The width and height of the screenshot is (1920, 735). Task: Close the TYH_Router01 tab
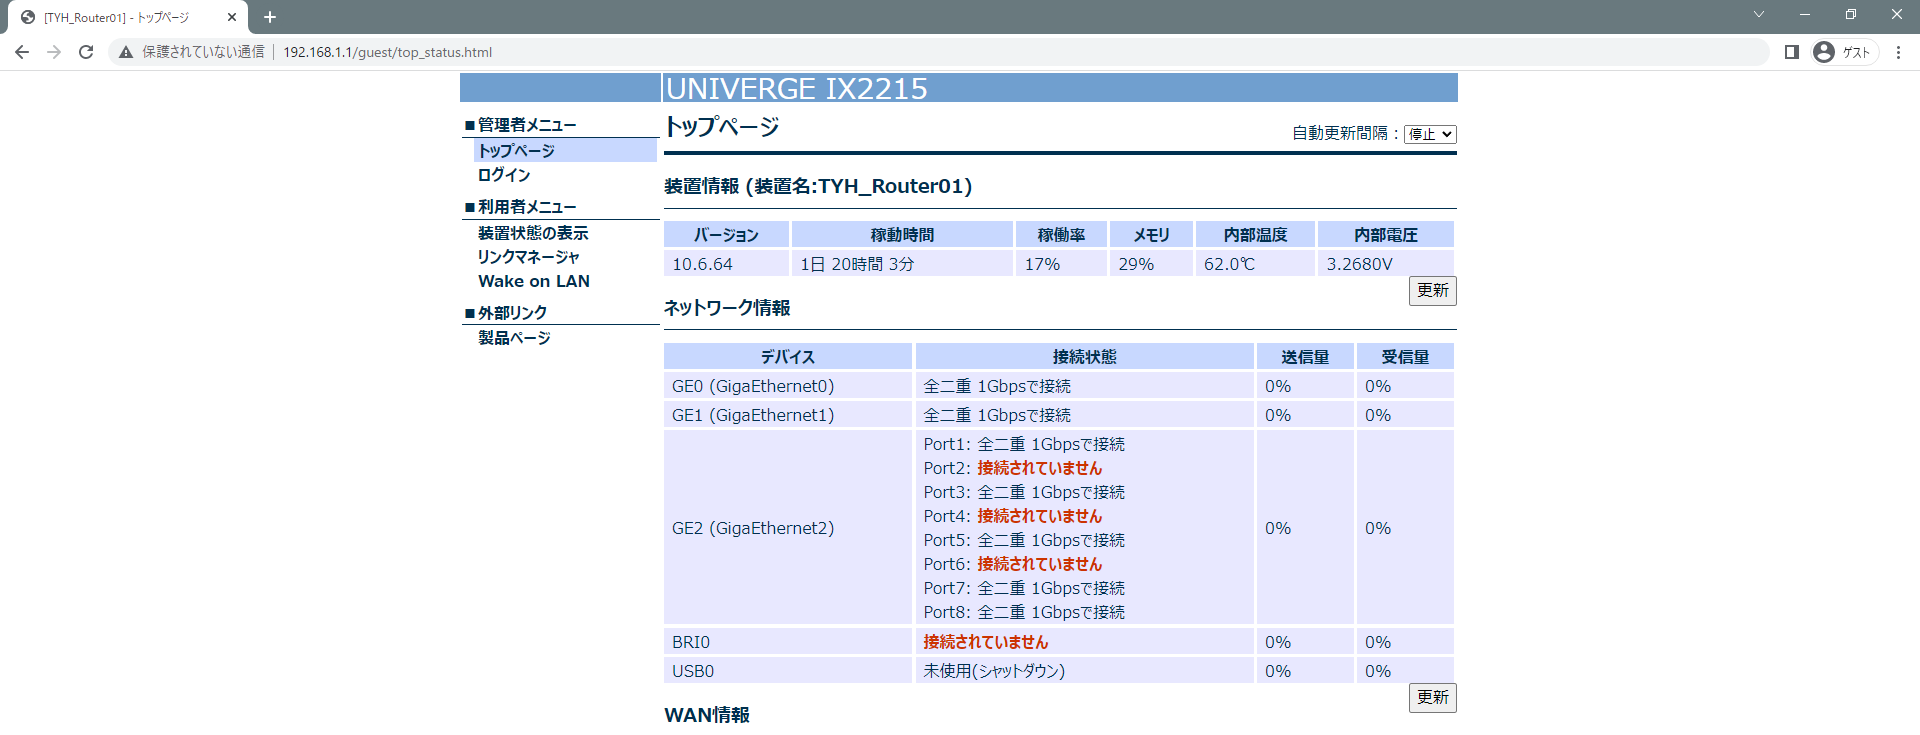click(x=232, y=17)
